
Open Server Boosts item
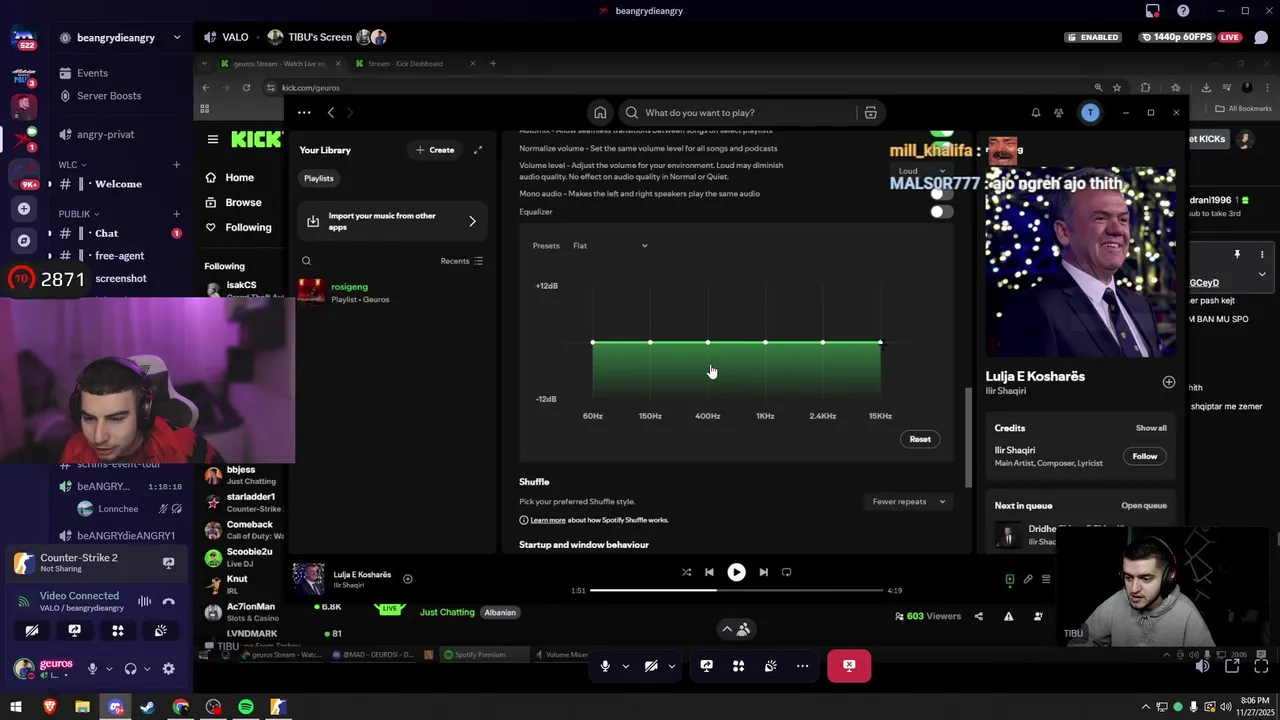point(109,96)
